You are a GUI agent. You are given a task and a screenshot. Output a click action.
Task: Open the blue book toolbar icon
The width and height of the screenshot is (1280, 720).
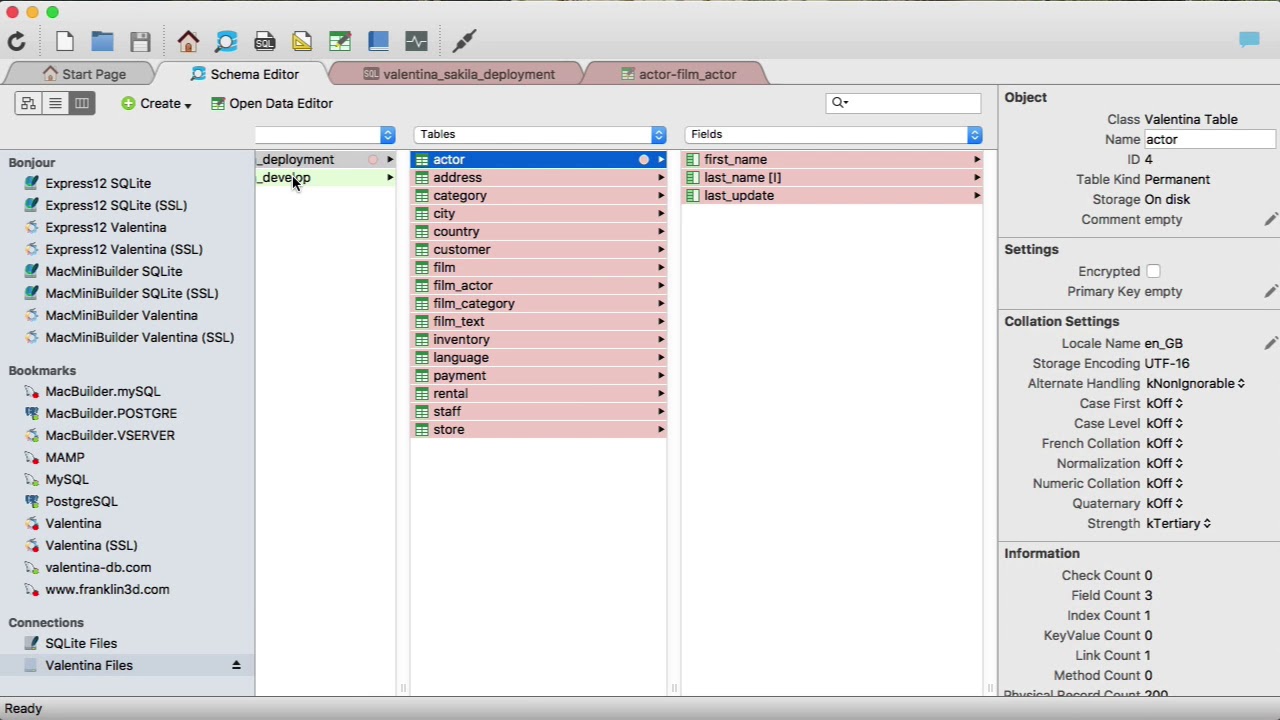378,41
